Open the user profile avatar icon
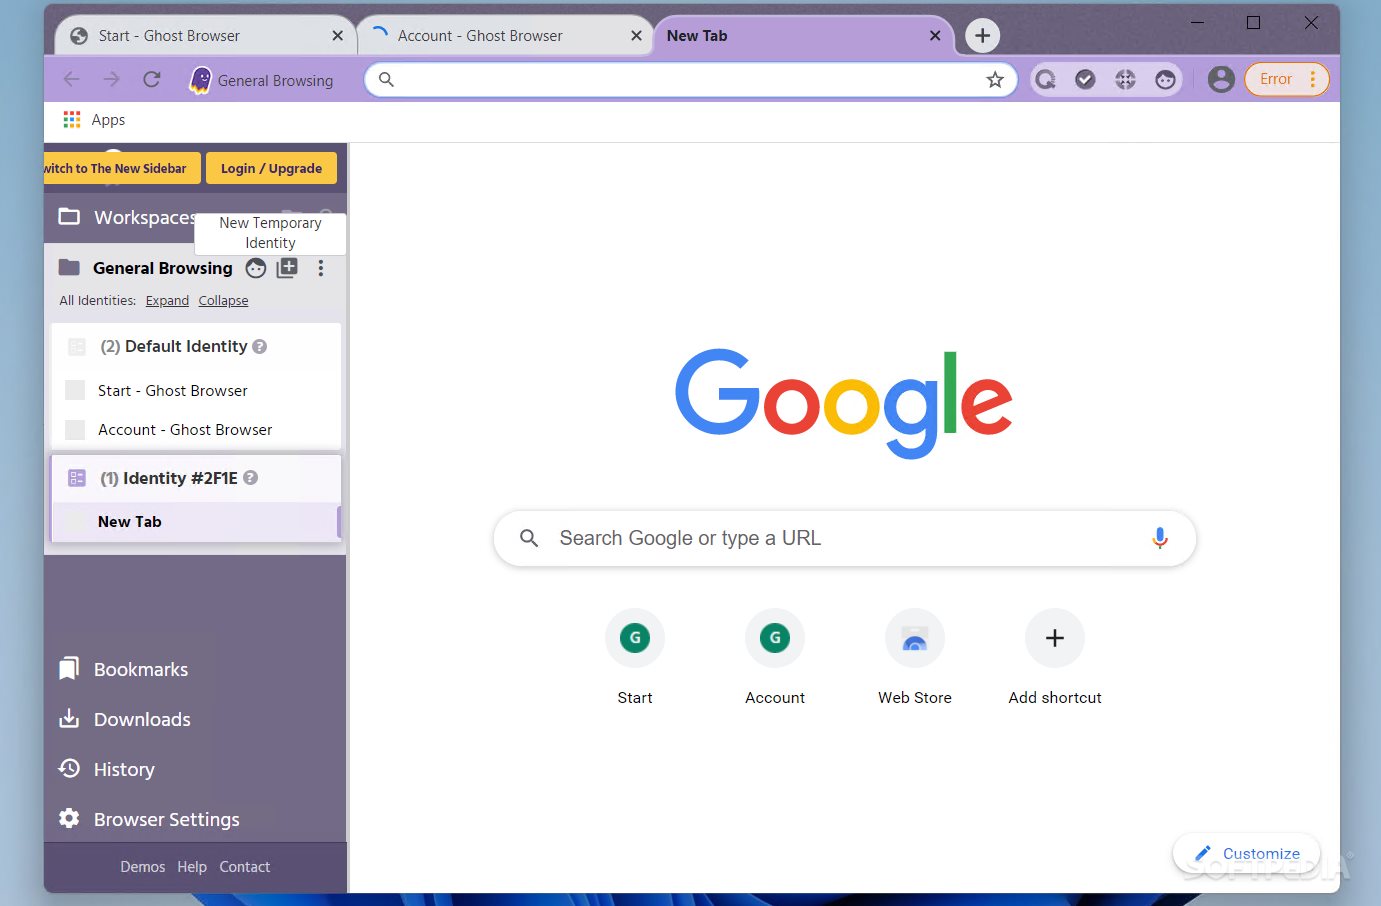 (1221, 79)
